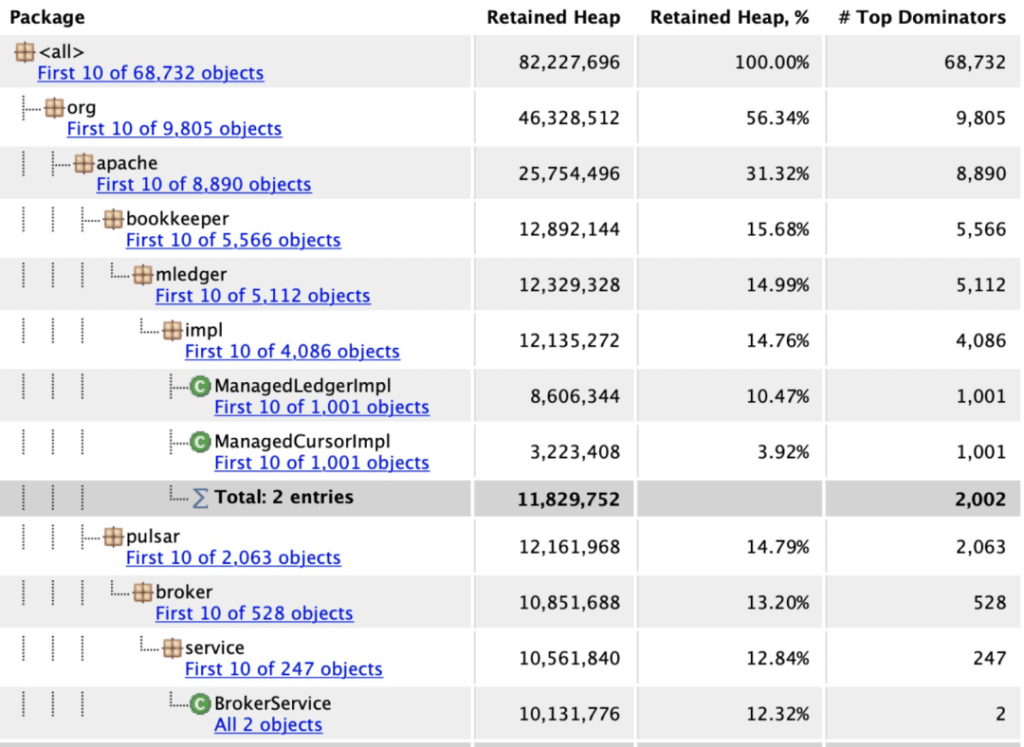Sort by the Package column header
1024x747 pixels.
(x=47, y=17)
